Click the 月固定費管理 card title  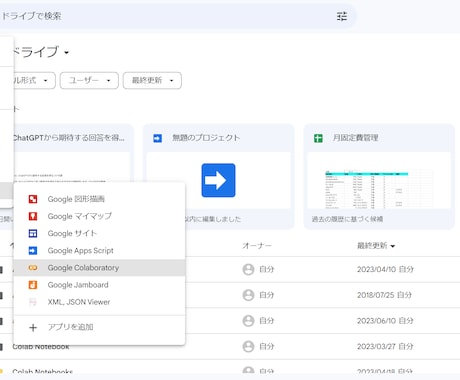coord(355,138)
